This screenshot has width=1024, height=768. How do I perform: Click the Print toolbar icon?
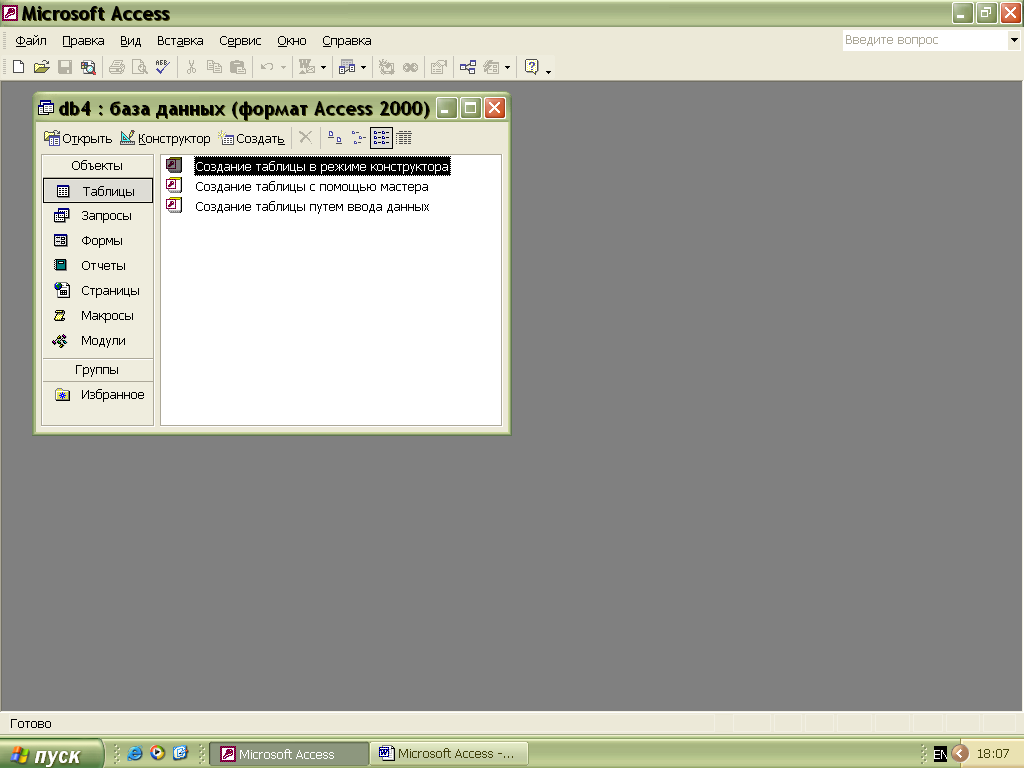tap(117, 67)
